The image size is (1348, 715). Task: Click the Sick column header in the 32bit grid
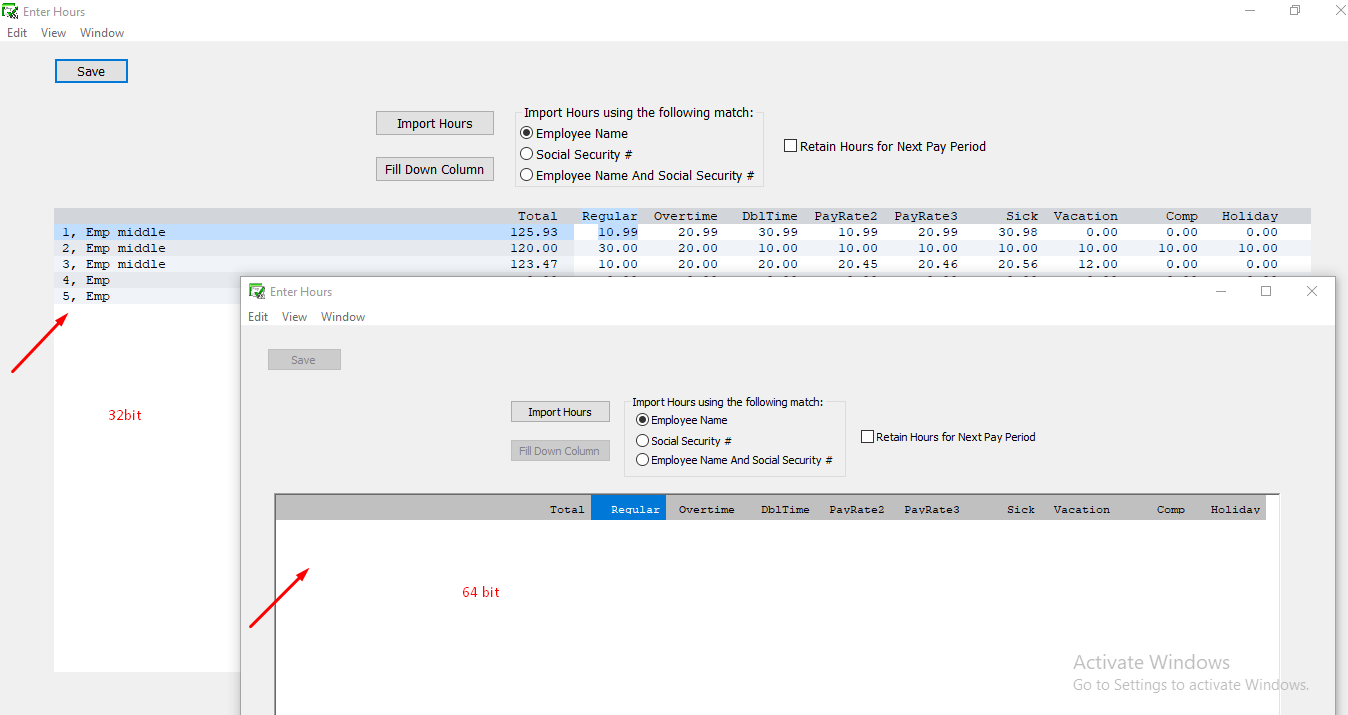point(1022,216)
